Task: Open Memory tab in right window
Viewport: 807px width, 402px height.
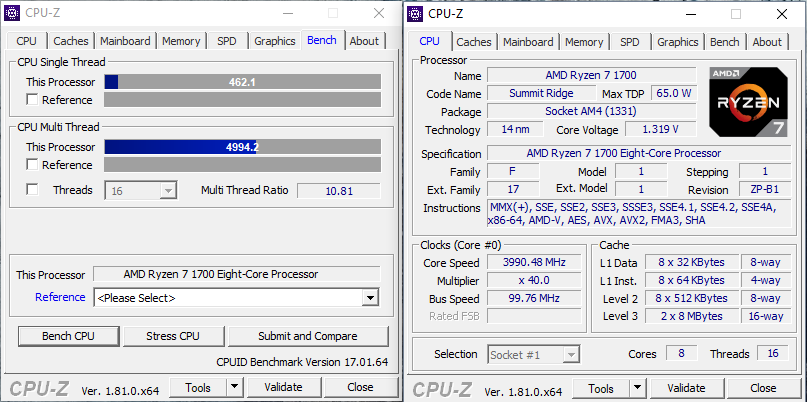Action: (584, 42)
